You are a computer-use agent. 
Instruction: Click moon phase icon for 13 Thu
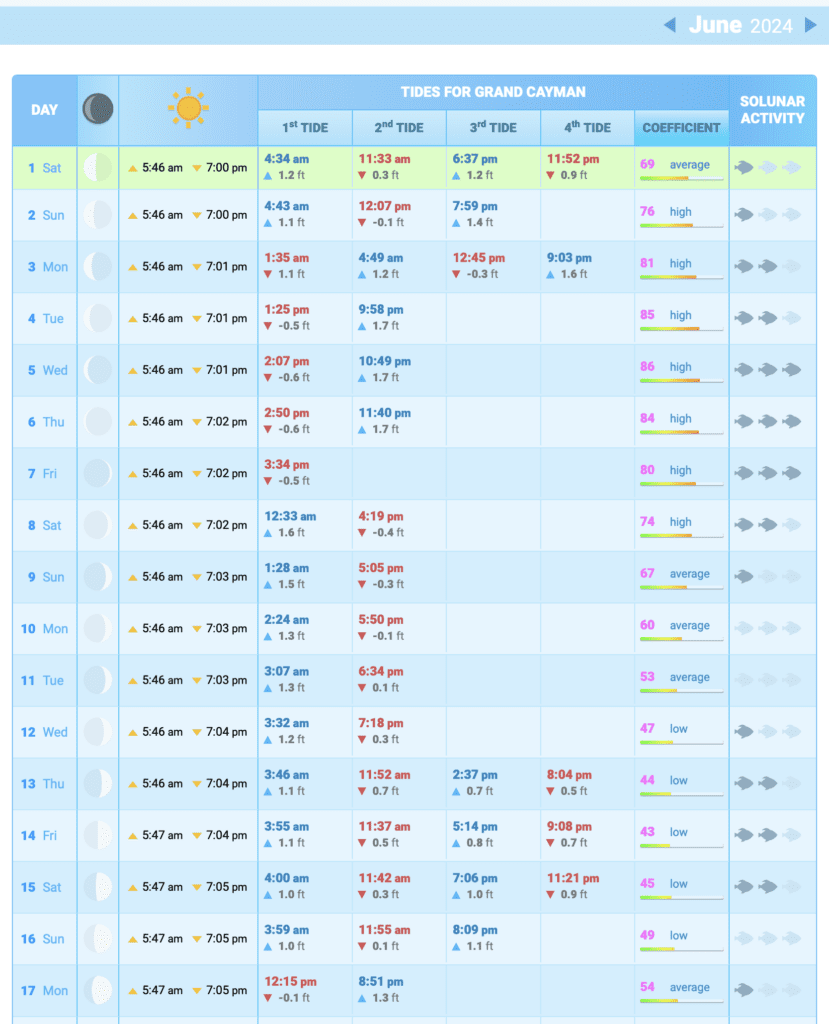(x=98, y=784)
